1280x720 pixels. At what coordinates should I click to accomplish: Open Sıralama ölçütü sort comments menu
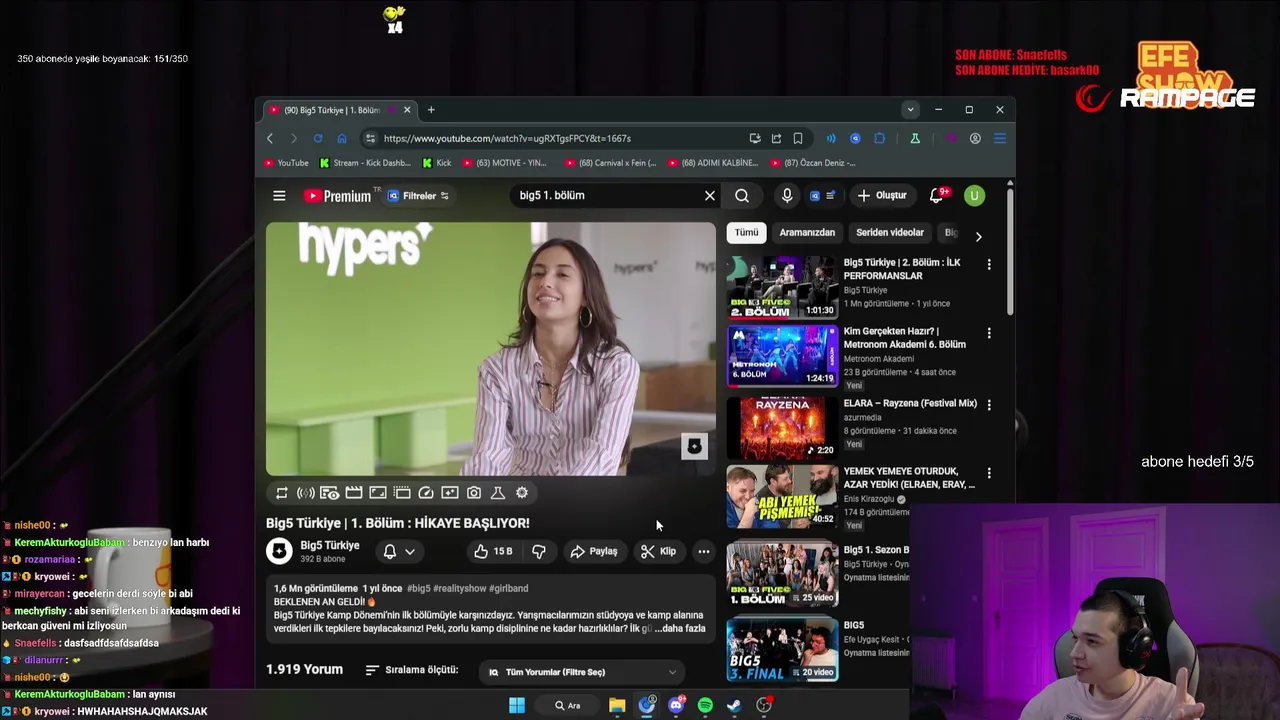coord(412,670)
